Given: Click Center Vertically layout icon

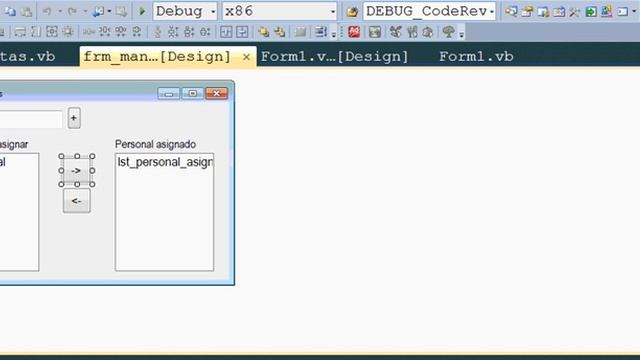Looking at the screenshot, I should tap(242, 32).
